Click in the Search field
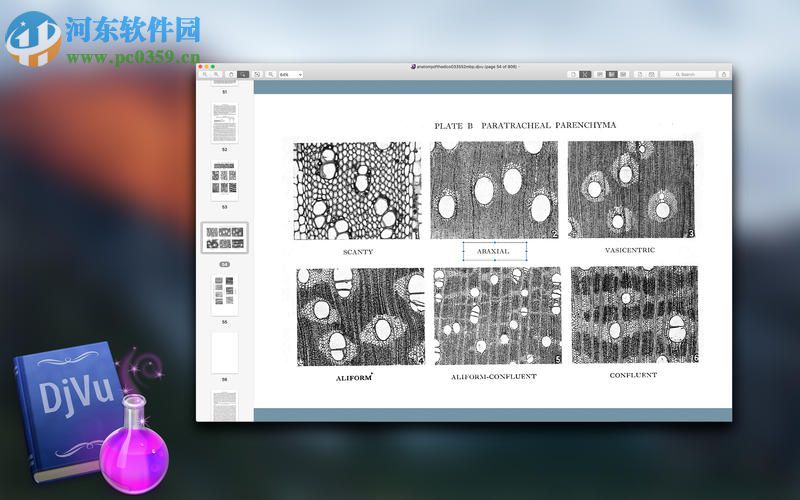The image size is (800, 500). coord(688,74)
